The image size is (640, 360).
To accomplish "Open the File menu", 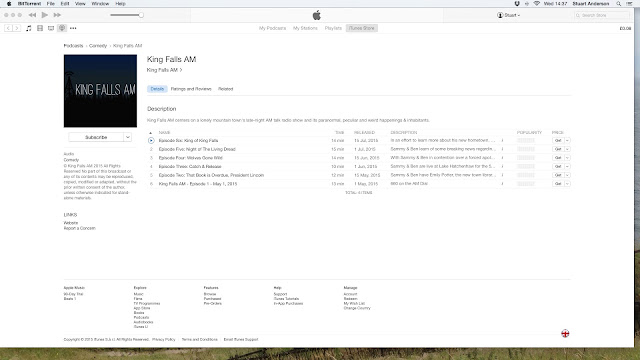I will tap(51, 4).
